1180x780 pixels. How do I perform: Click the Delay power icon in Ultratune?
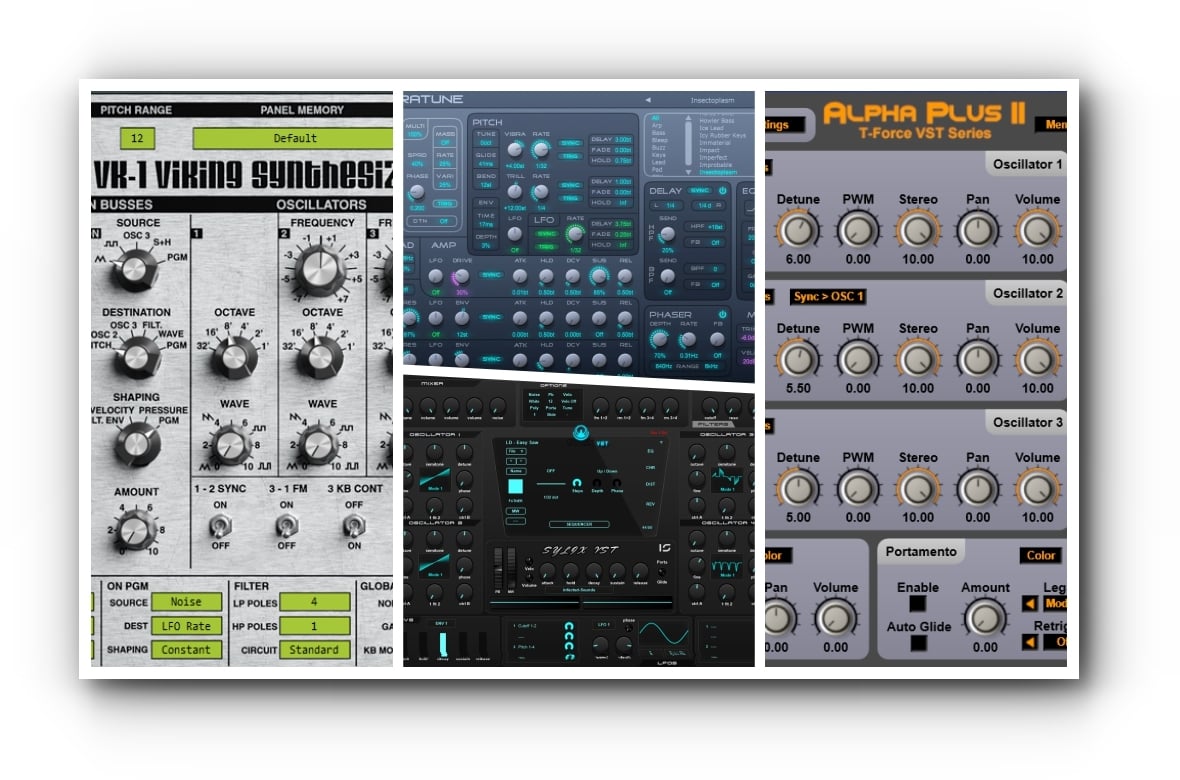tap(721, 190)
